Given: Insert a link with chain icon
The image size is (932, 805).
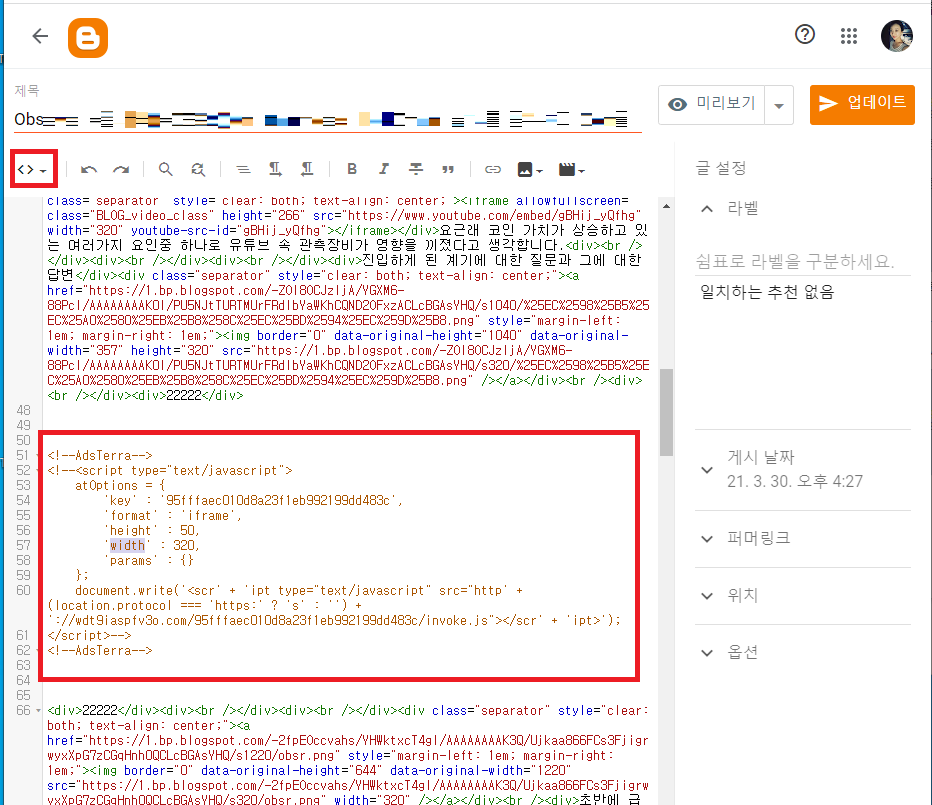Looking at the screenshot, I should (x=493, y=169).
